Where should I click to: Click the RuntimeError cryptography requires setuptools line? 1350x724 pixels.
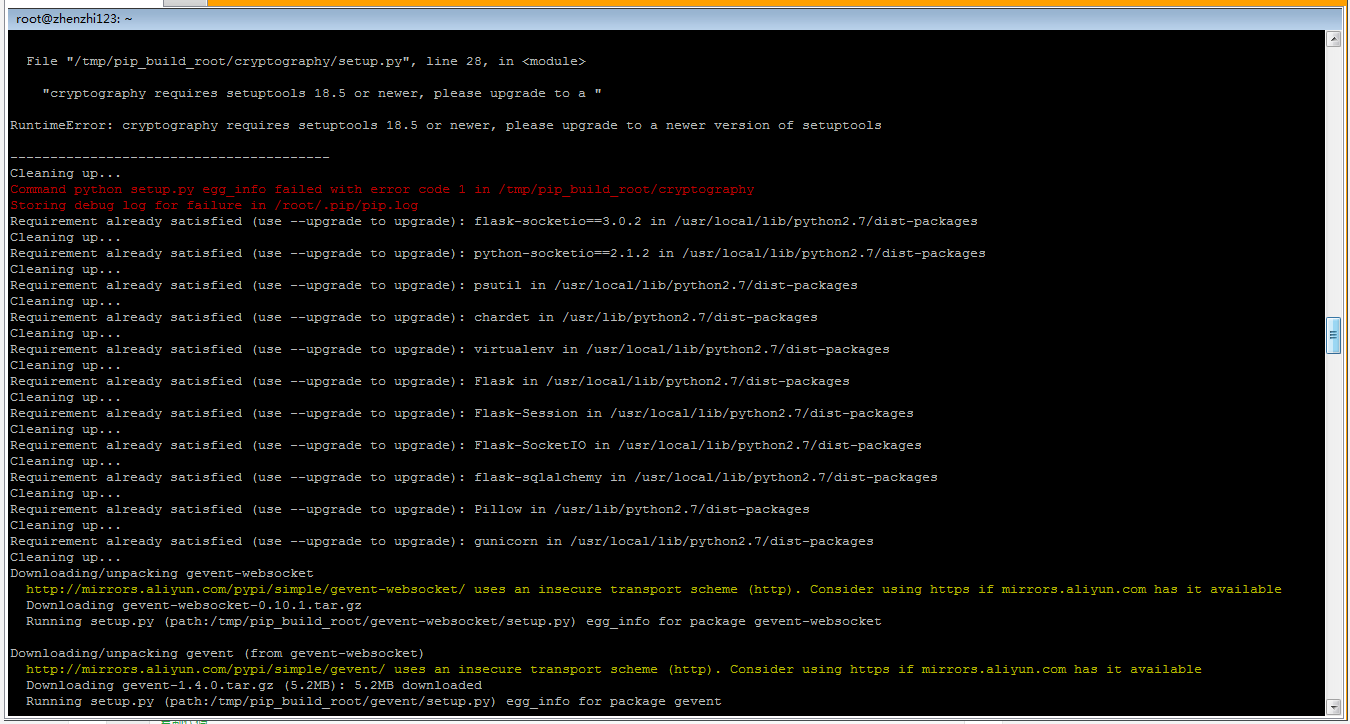(x=446, y=126)
